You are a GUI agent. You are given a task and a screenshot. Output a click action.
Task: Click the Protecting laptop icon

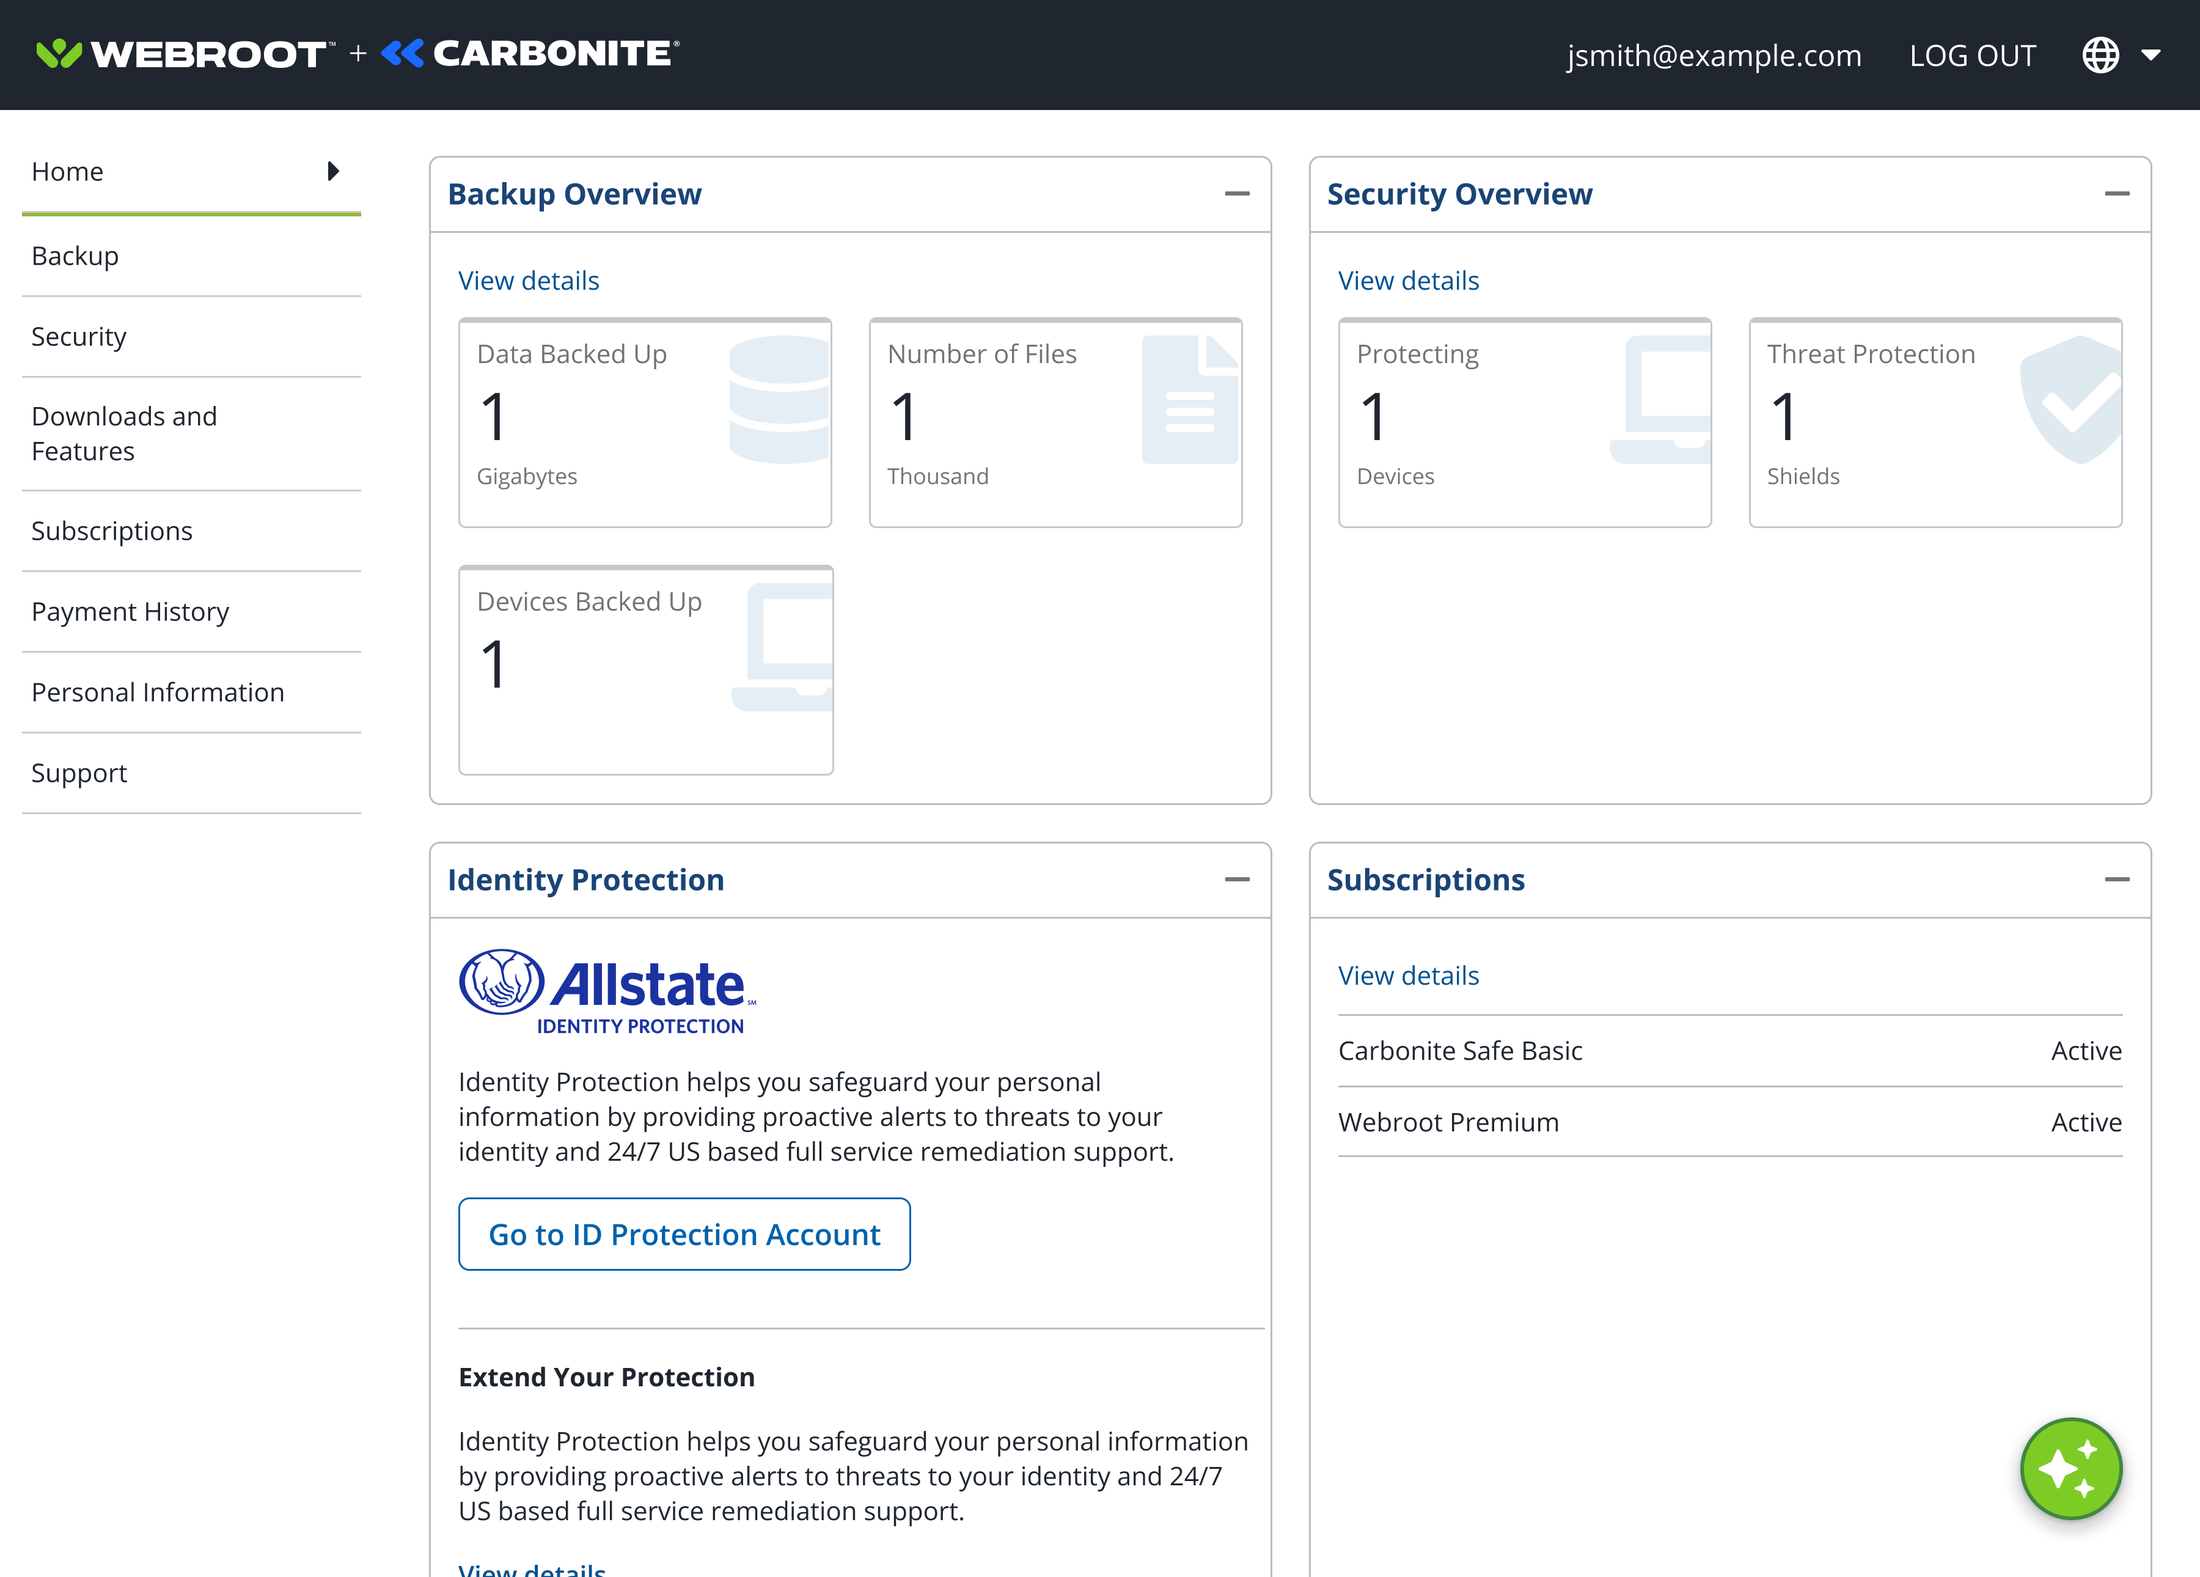pos(1661,400)
